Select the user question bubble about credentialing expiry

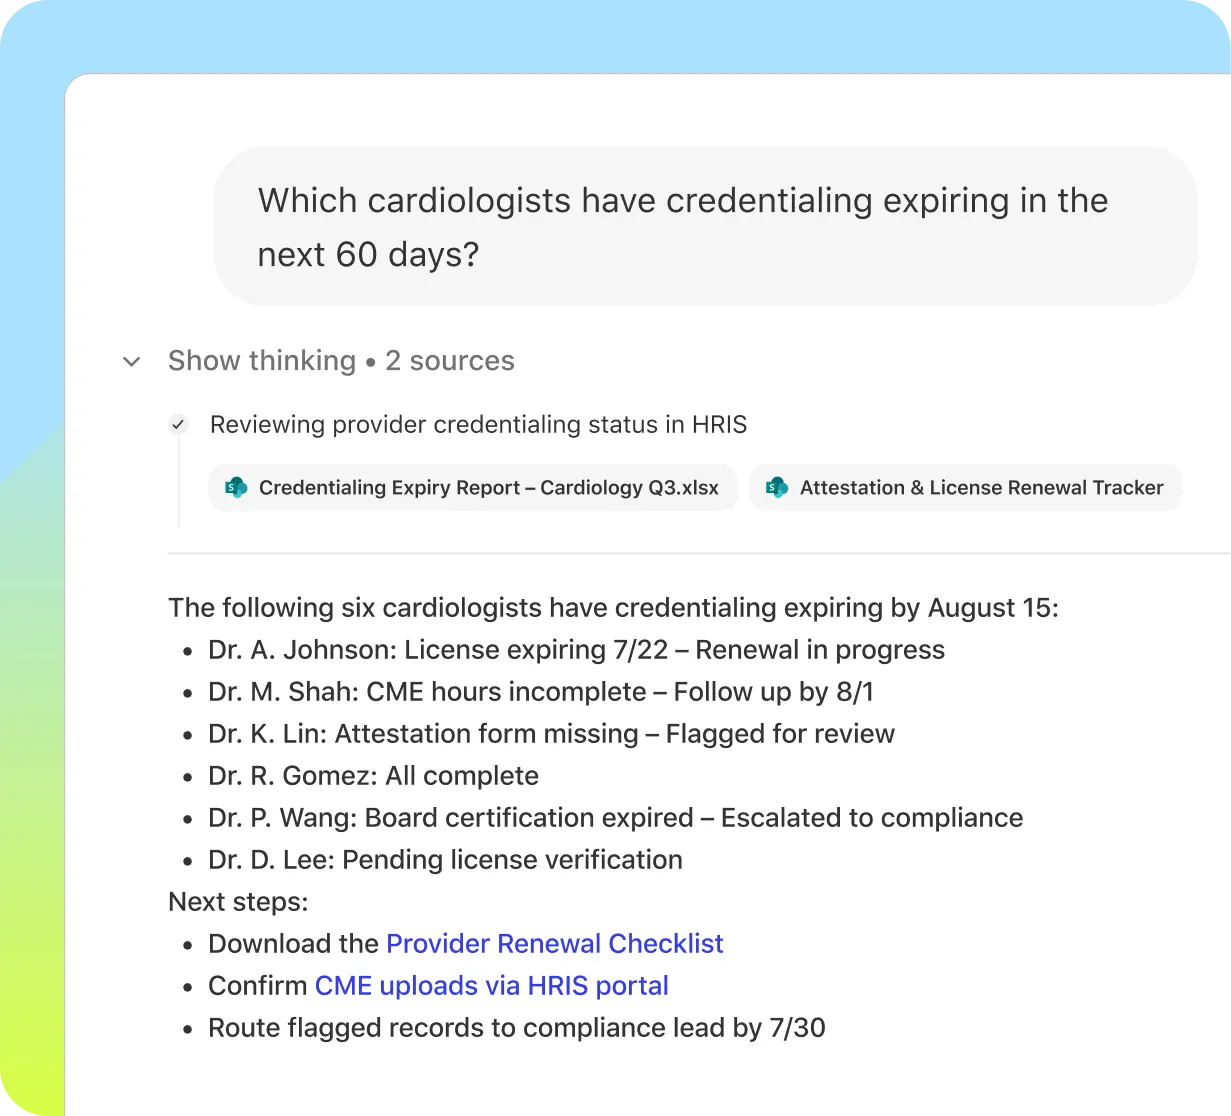[x=705, y=226]
